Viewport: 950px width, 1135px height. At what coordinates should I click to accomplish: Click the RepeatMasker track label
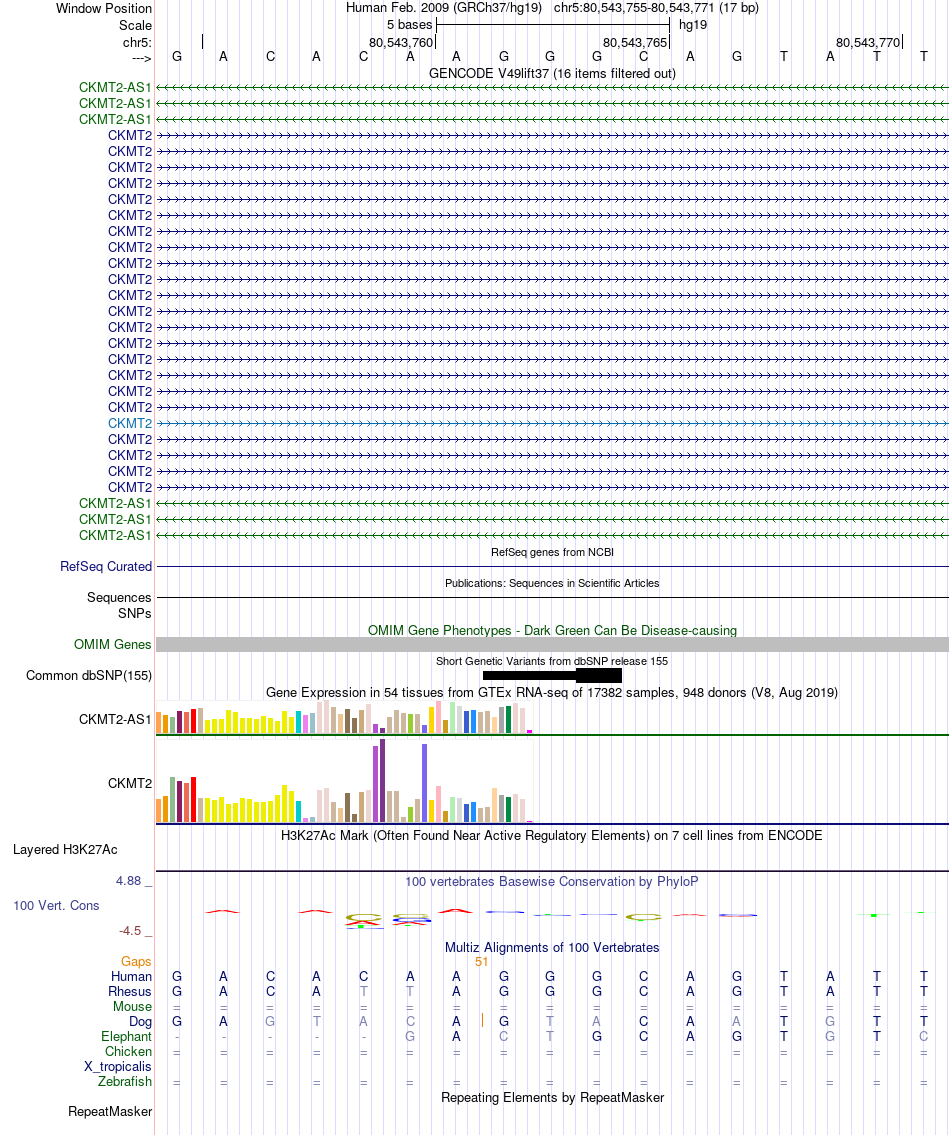click(110, 1112)
